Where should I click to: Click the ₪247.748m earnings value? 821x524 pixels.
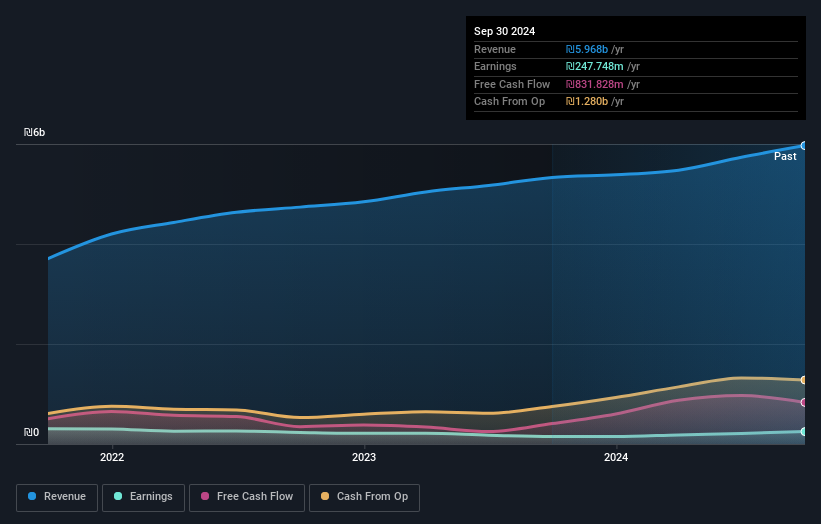594,66
